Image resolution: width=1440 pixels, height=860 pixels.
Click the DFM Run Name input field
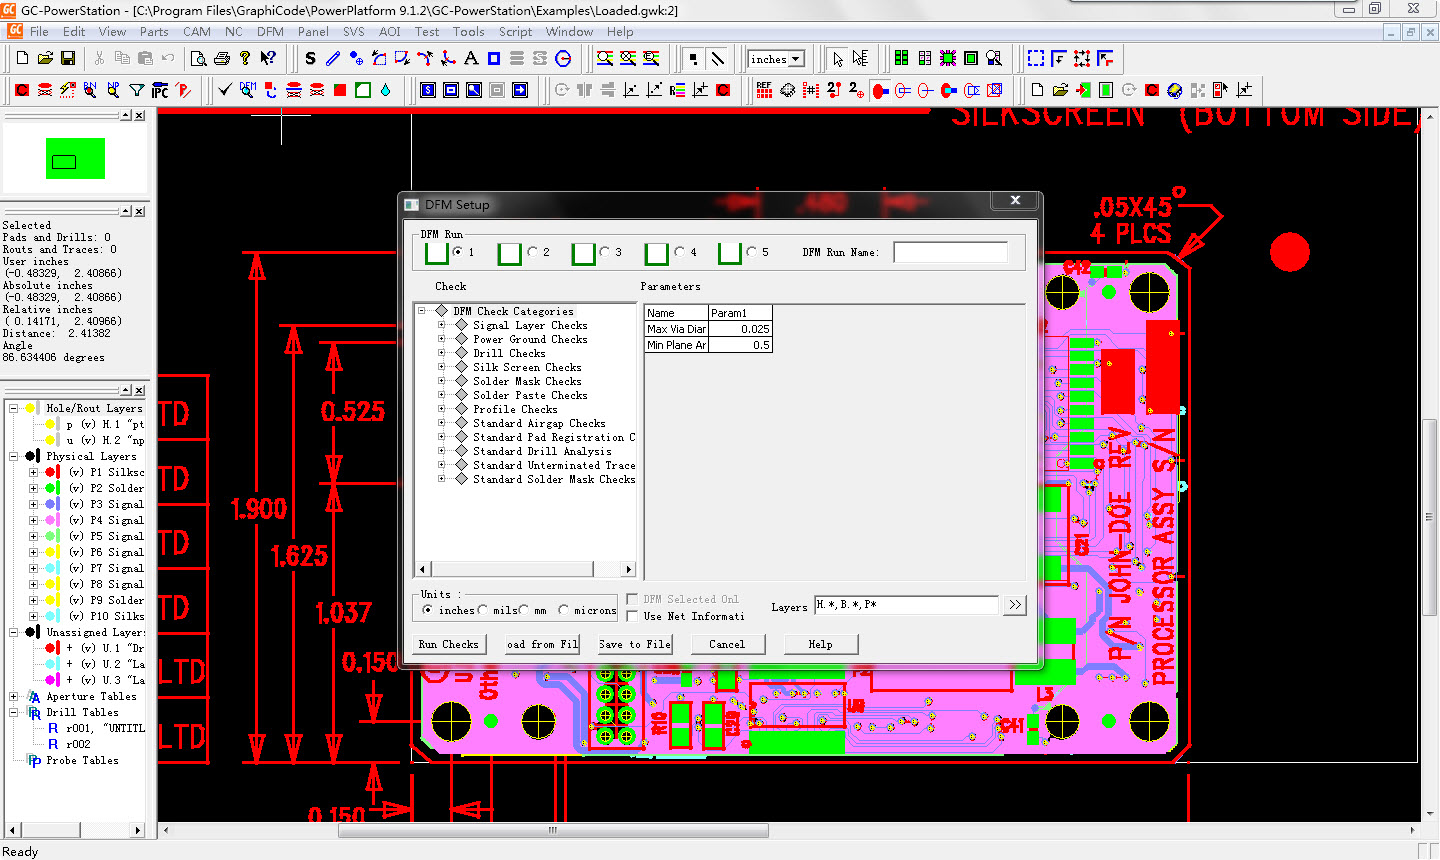point(950,252)
